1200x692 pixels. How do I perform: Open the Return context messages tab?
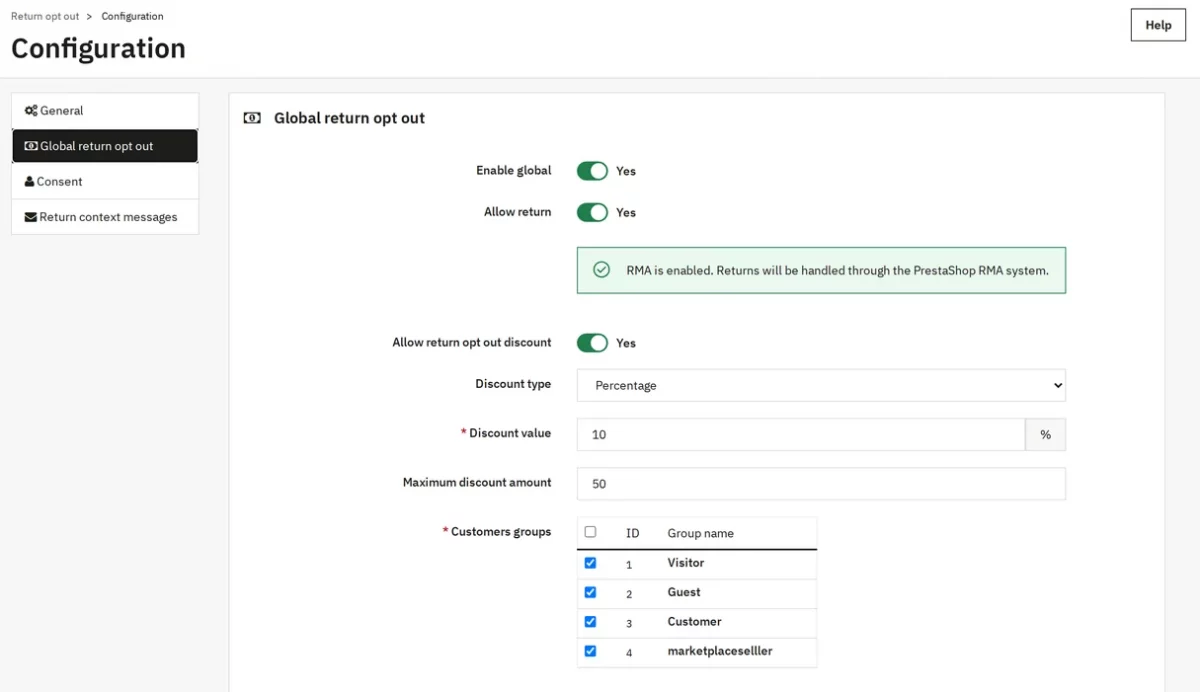tap(105, 217)
